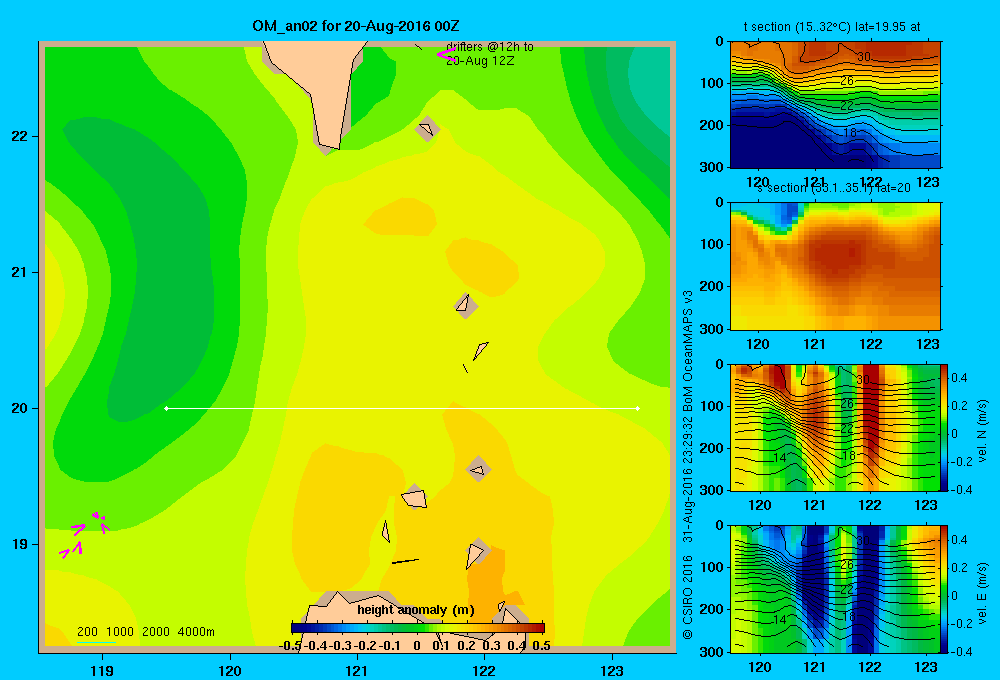
Task: Click the '30' isotherm label in the t section
Action: coord(864,57)
